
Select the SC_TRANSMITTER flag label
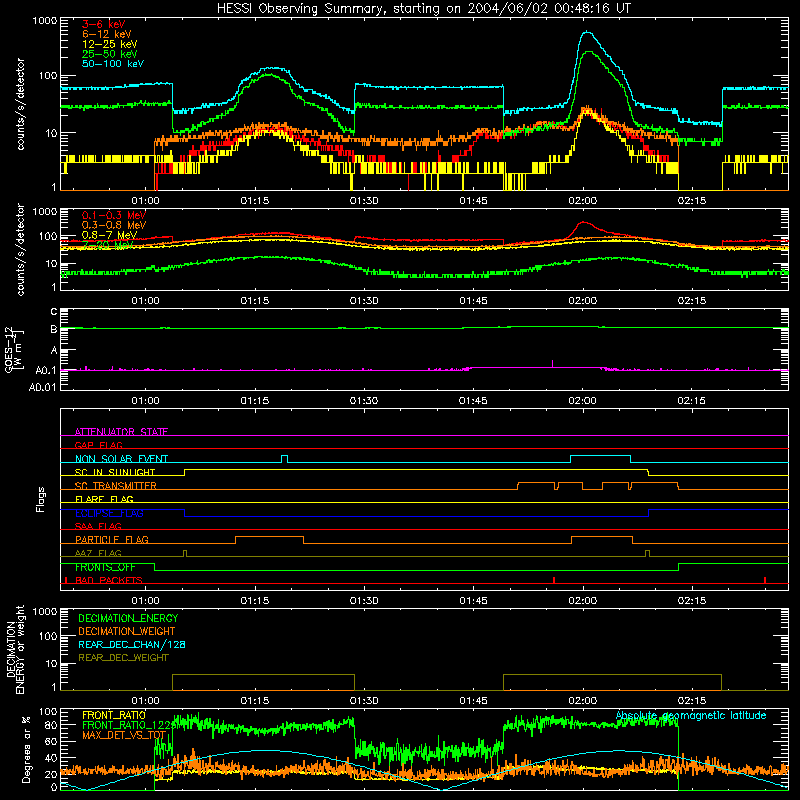click(x=115, y=485)
